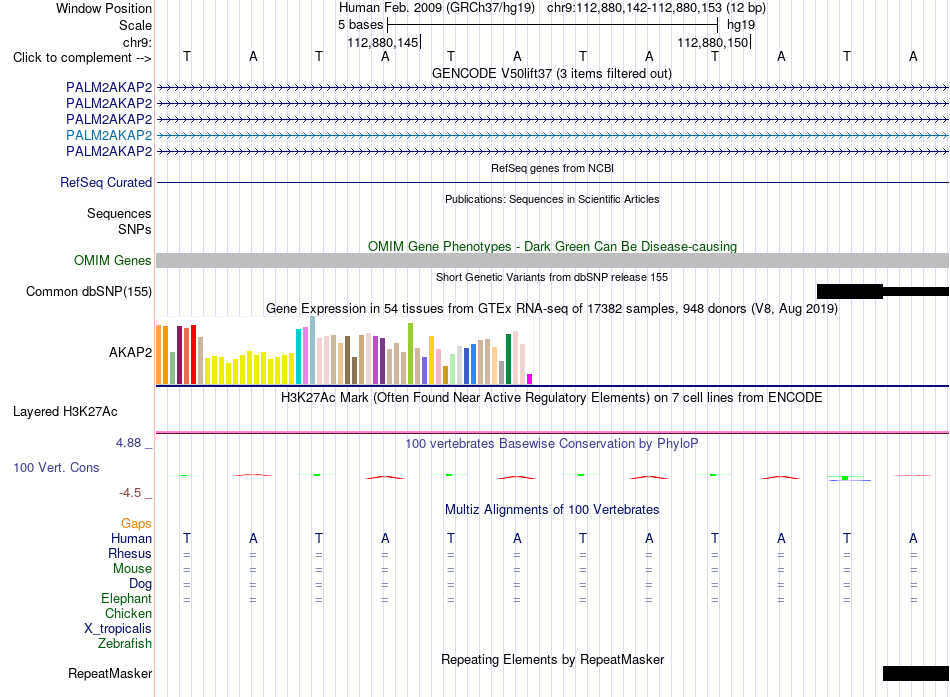Click the Window Position label
Screen dimensions: 950x697
104,8
